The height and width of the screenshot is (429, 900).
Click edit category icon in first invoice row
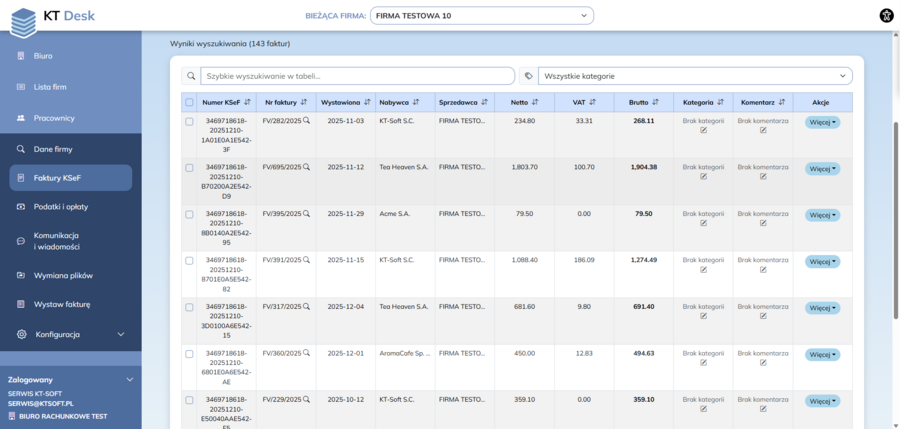point(703,129)
